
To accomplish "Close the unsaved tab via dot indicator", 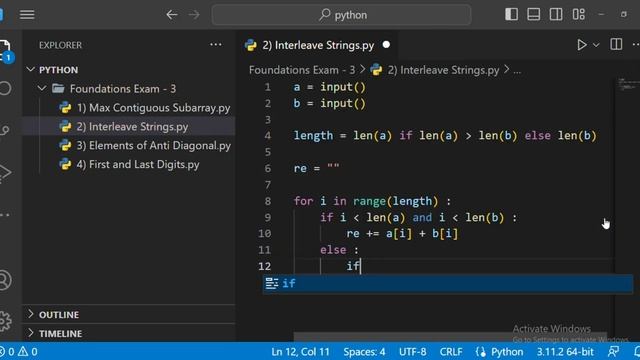I will point(386,44).
